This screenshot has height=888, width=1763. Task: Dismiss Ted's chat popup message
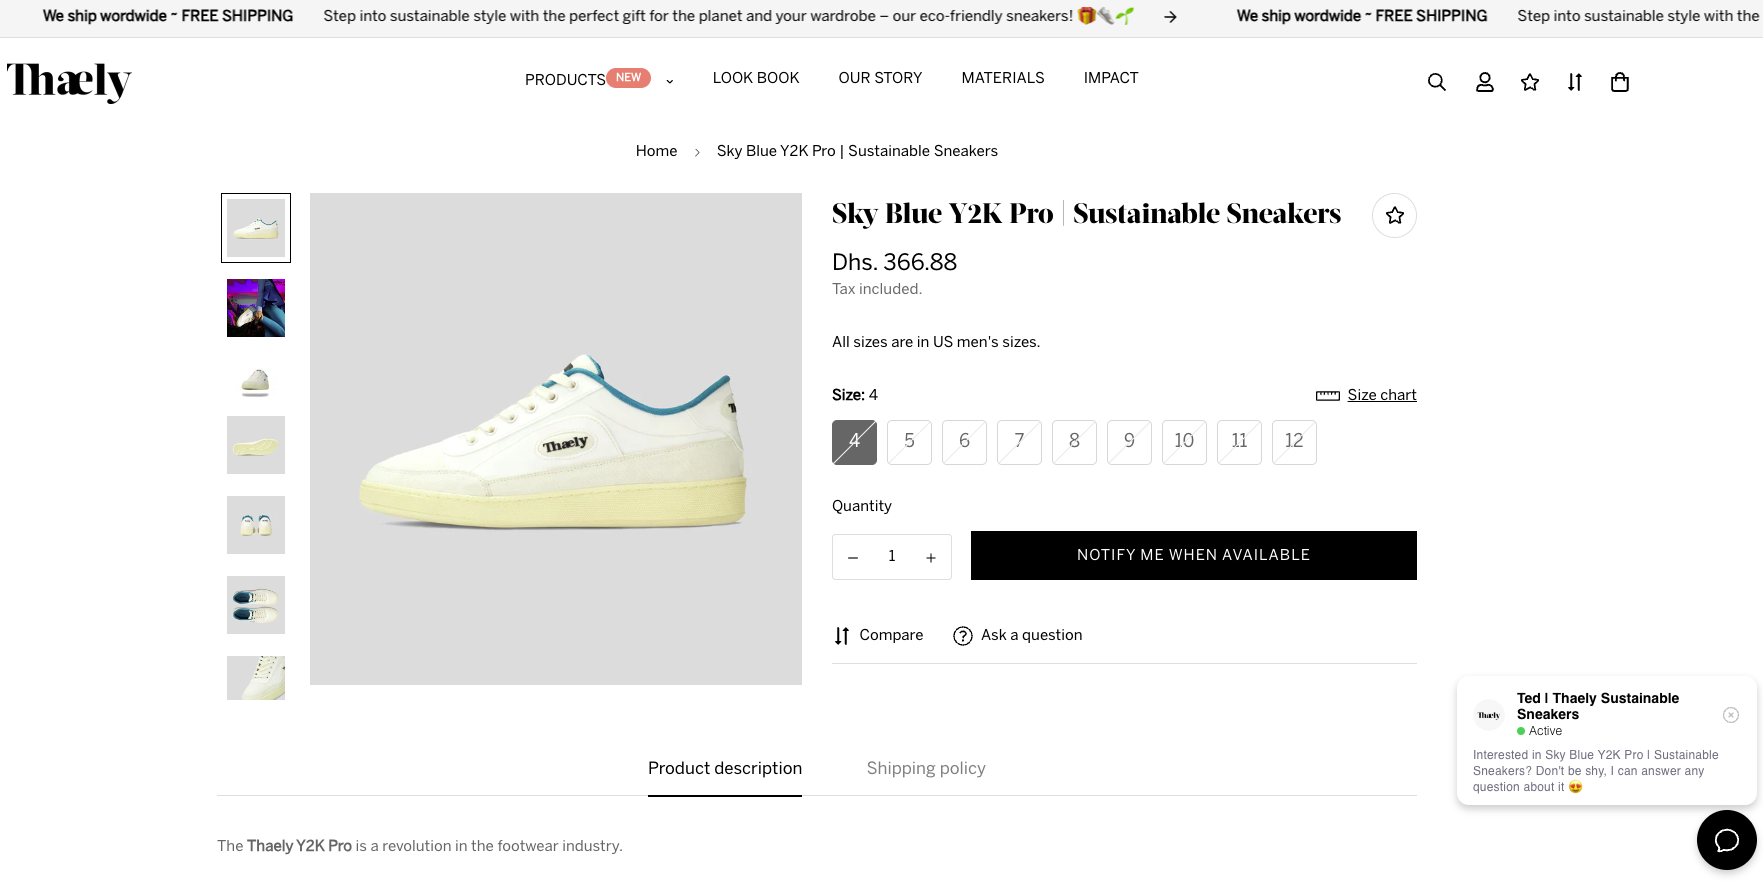(x=1731, y=714)
